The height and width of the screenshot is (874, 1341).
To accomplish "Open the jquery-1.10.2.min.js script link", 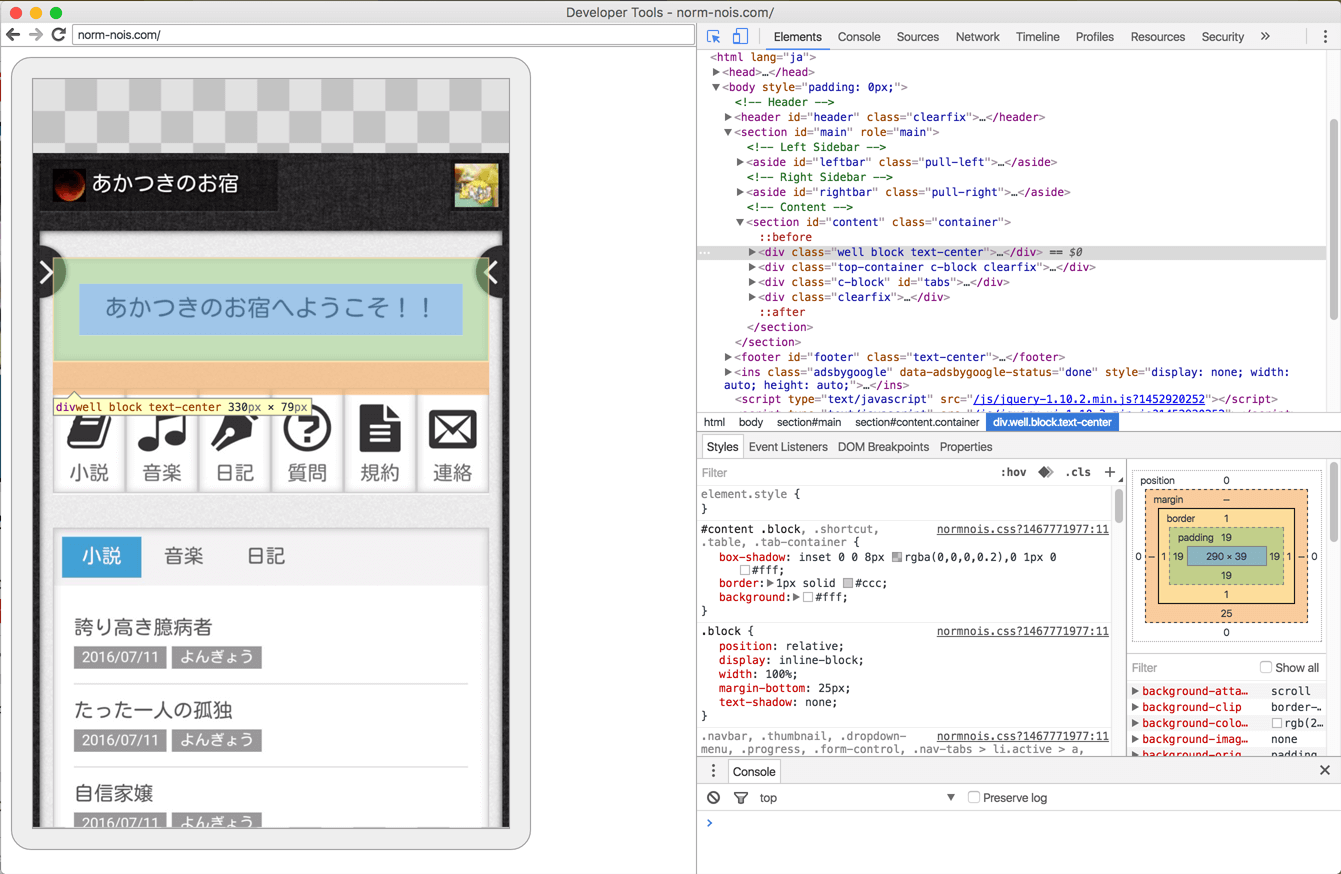I will coord(1089,399).
